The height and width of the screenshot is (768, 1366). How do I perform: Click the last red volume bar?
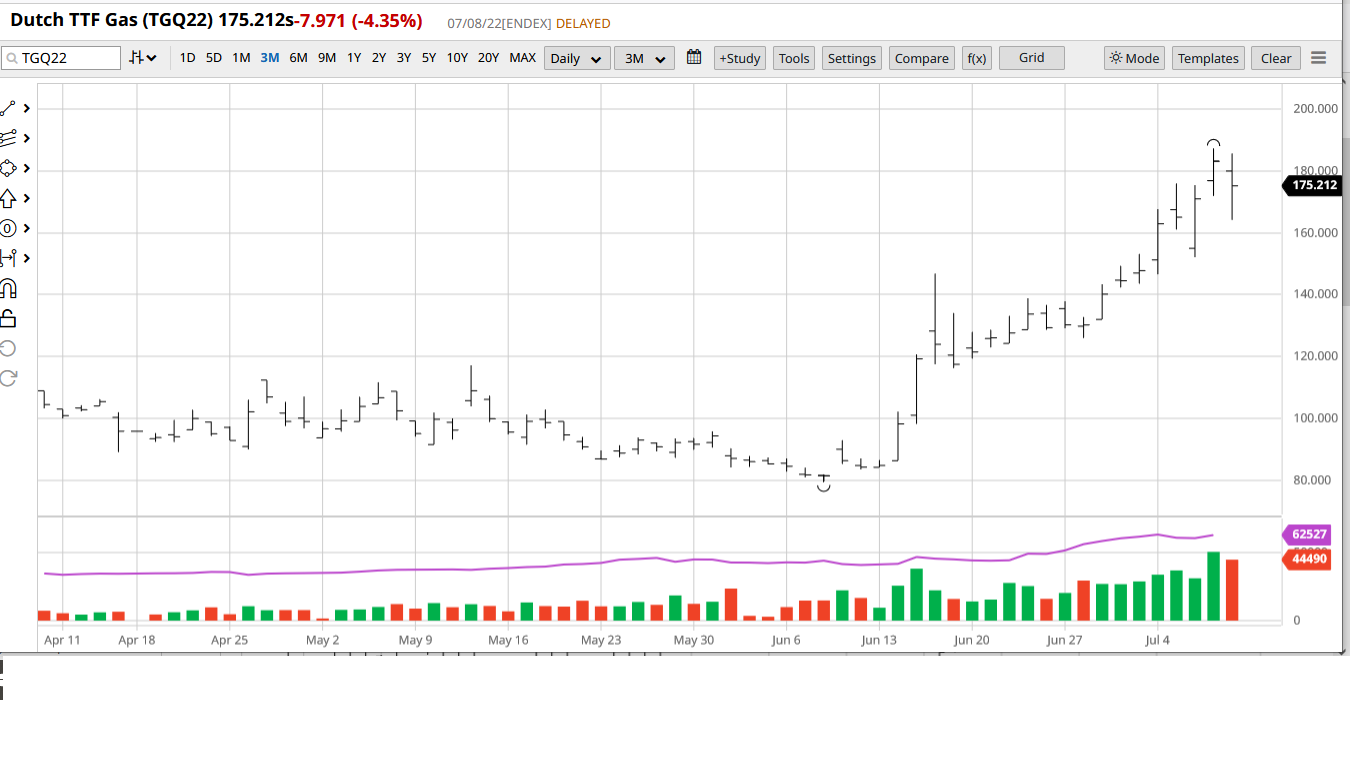[x=1232, y=590]
